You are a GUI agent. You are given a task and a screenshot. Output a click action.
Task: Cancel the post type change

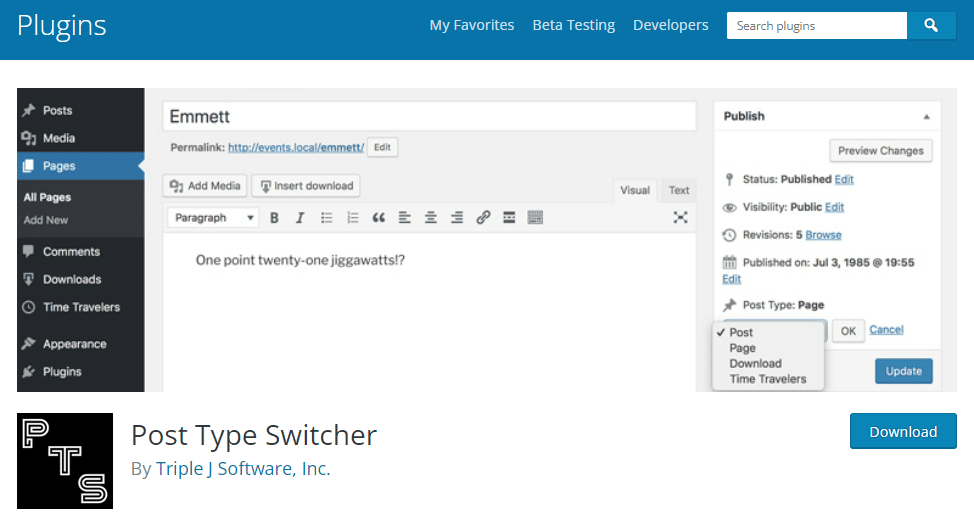(x=886, y=330)
